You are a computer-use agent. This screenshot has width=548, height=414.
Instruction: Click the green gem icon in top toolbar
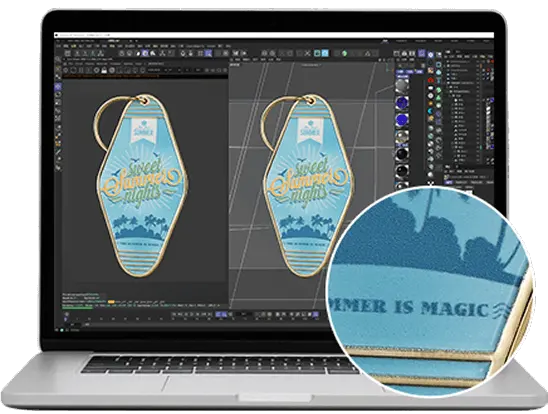point(345,53)
